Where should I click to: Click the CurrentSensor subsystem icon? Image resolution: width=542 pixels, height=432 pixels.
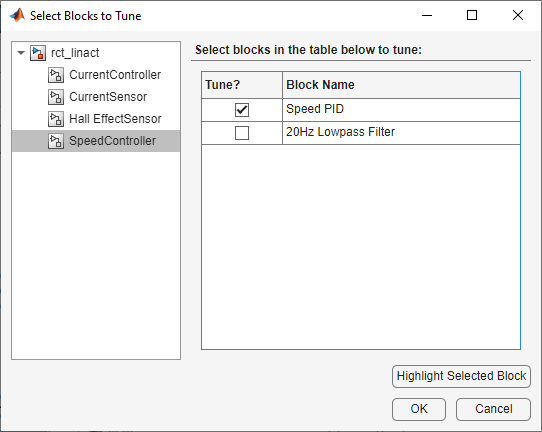click(x=56, y=97)
